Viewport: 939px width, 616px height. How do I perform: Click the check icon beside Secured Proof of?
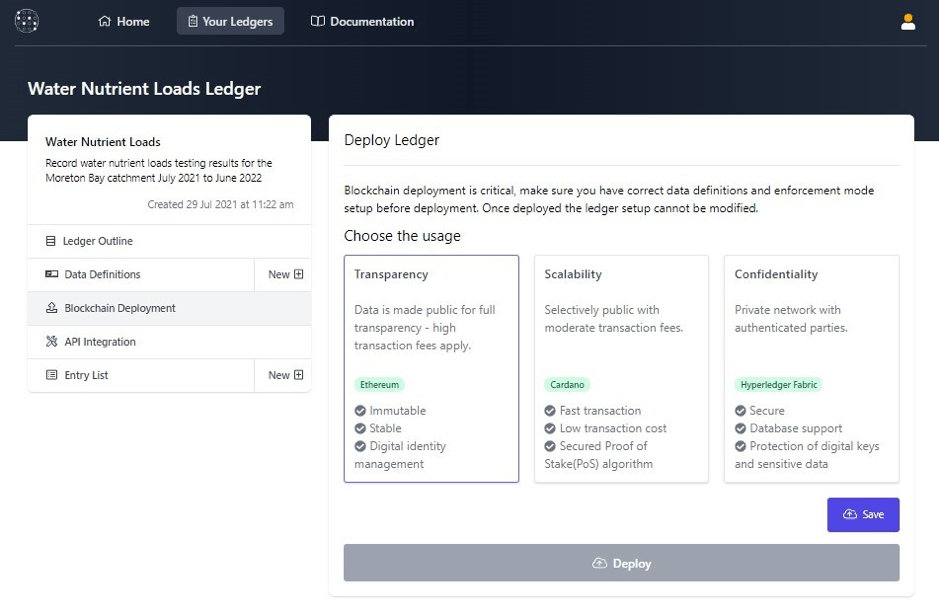[x=550, y=446]
